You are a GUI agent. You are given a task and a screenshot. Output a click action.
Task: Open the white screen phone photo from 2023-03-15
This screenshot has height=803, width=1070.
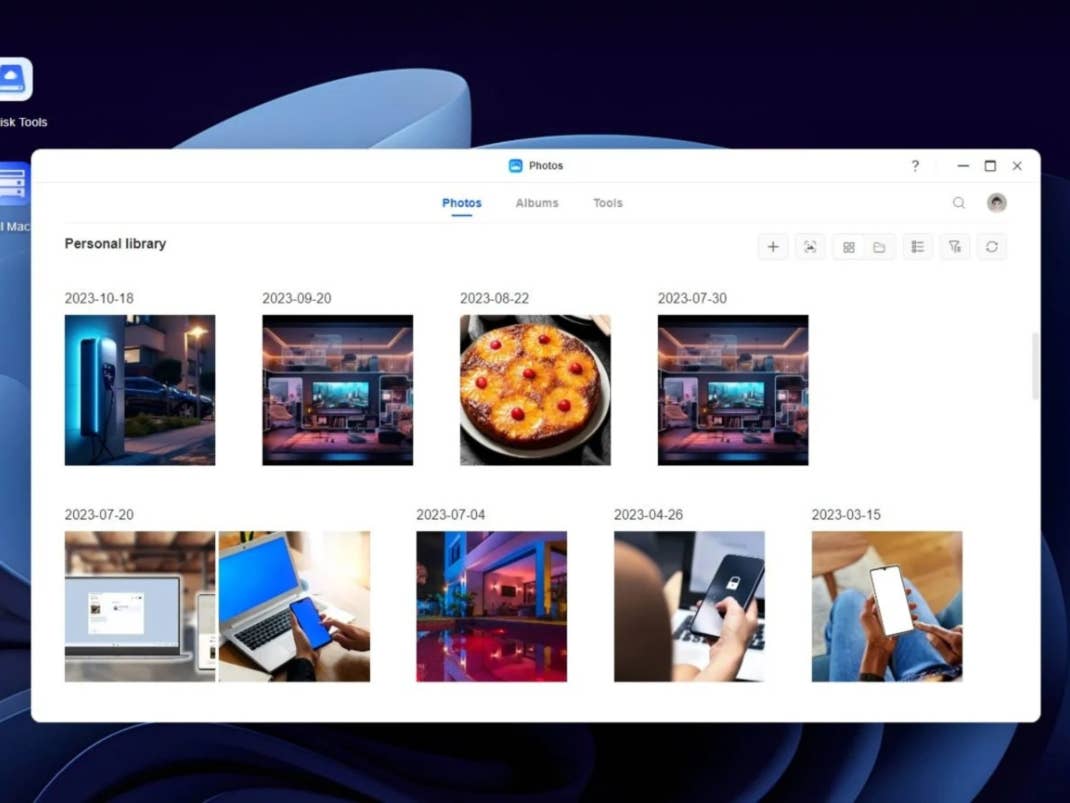(887, 607)
